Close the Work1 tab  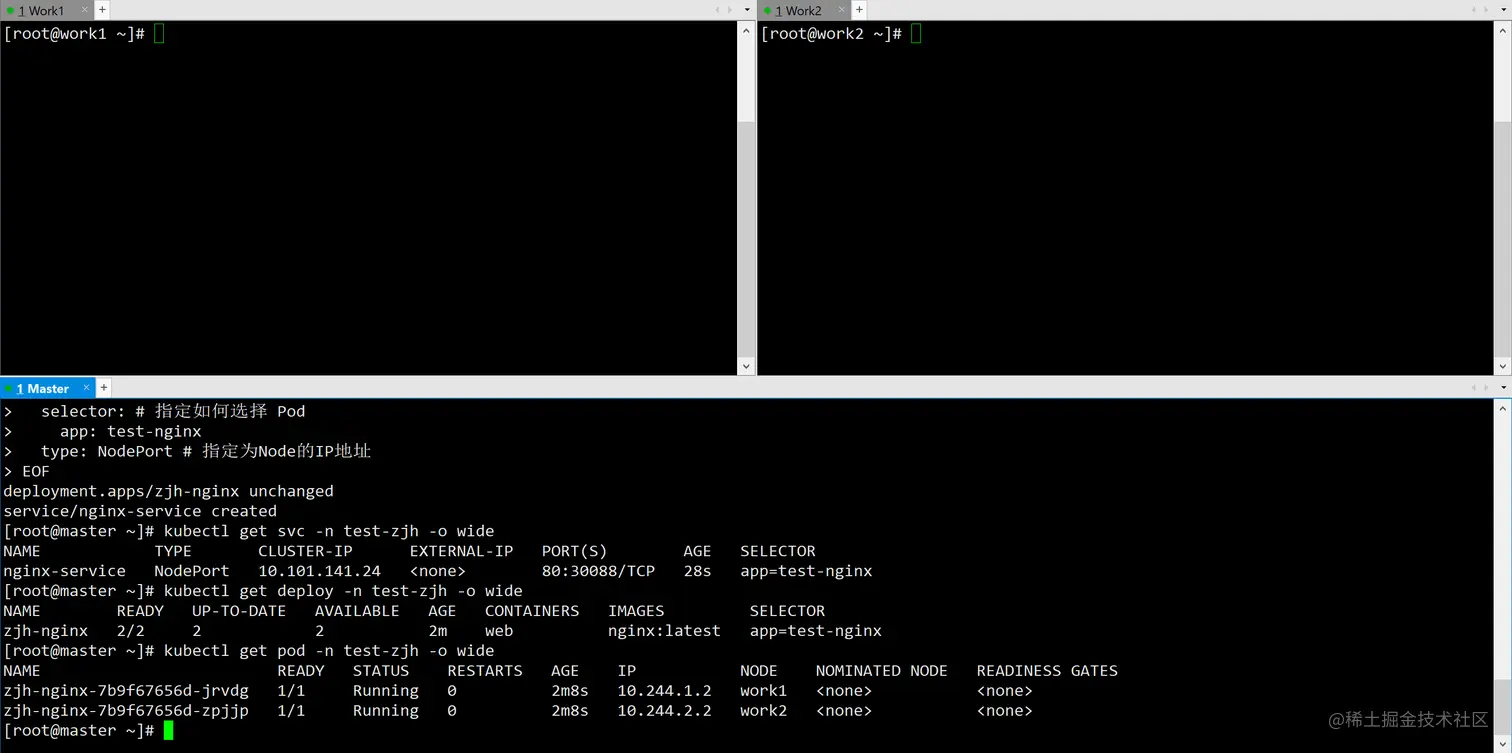[83, 10]
